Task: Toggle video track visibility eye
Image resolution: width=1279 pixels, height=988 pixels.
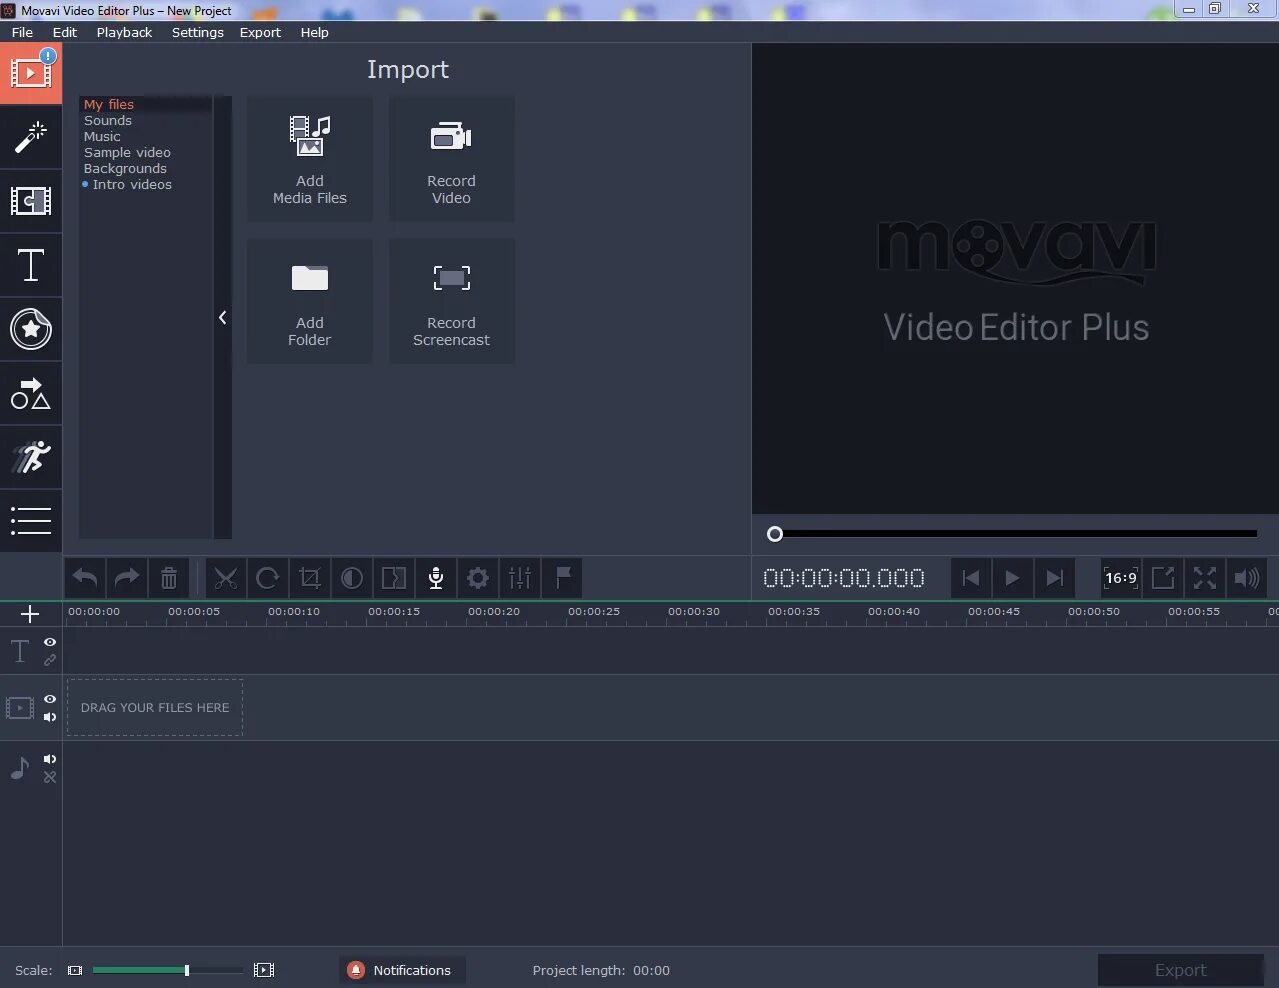Action: coord(50,699)
